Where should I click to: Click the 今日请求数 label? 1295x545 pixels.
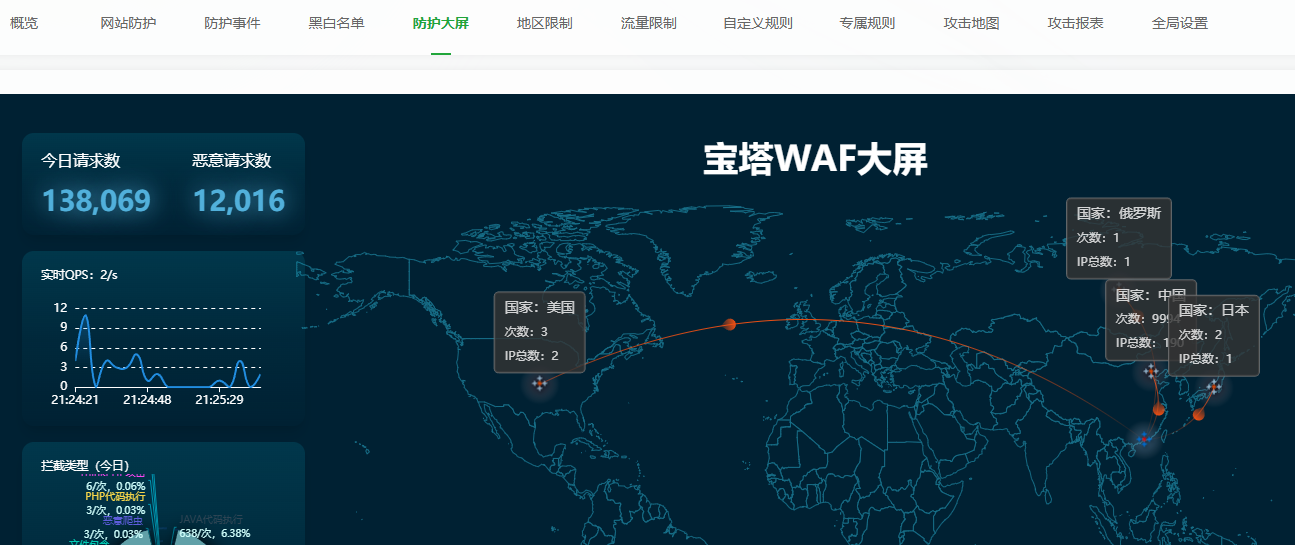pyautogui.click(x=81, y=161)
